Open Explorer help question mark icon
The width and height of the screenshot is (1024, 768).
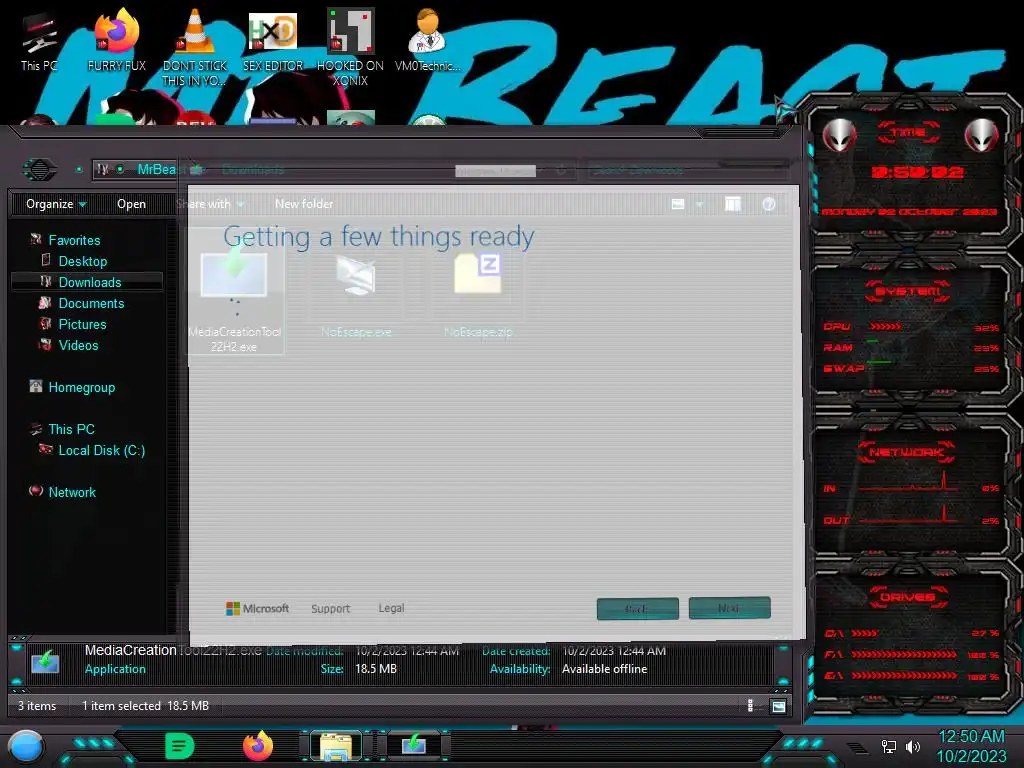tap(769, 204)
